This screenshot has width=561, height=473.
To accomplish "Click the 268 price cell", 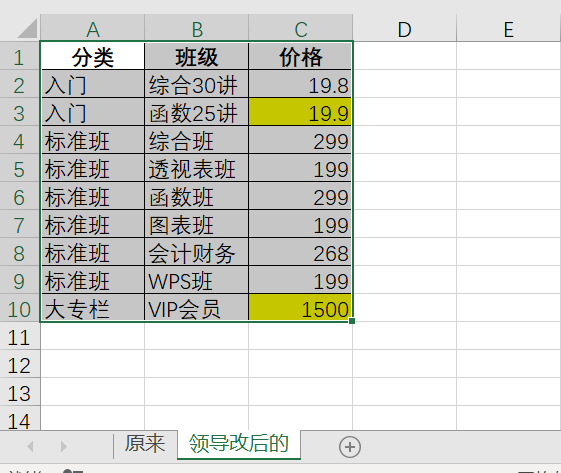I will [x=301, y=252].
